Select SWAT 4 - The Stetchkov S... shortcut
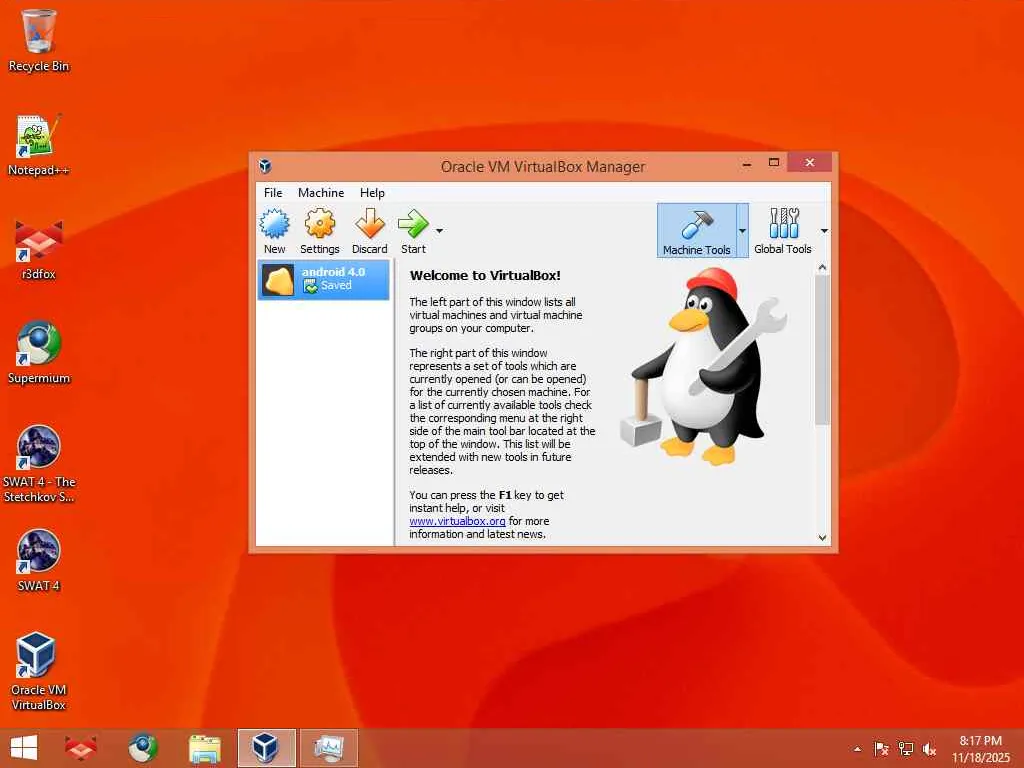This screenshot has width=1024, height=768. pyautogui.click(x=39, y=464)
